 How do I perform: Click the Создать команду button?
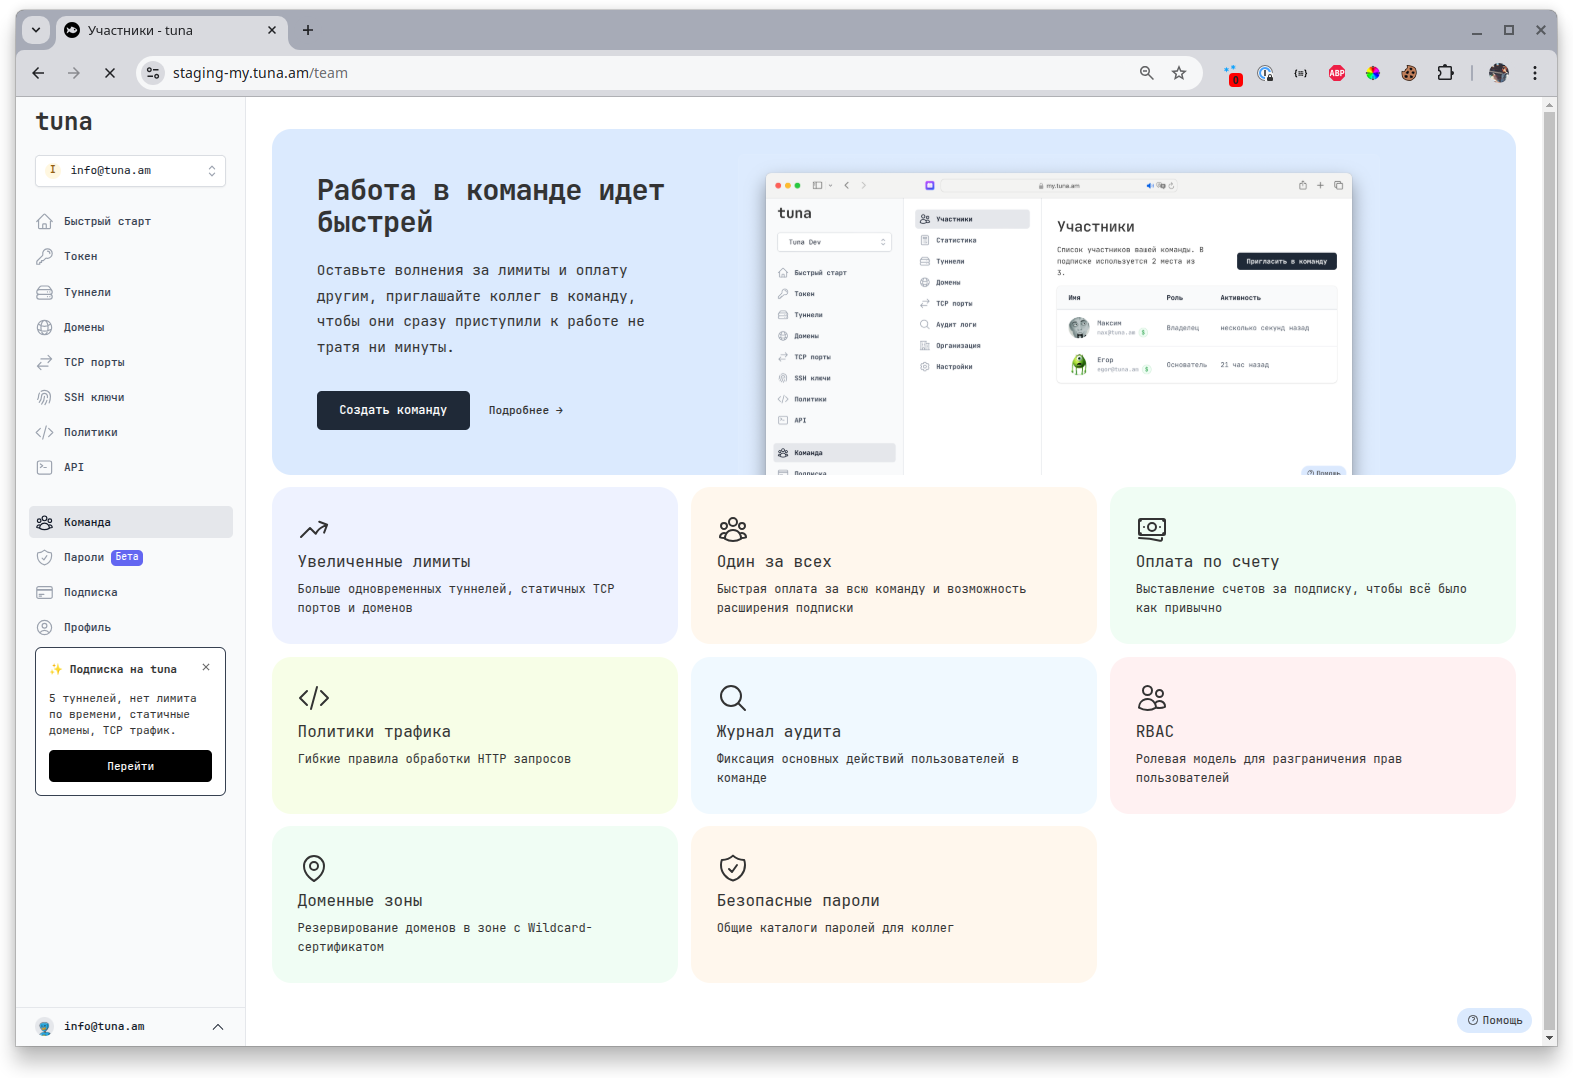click(x=393, y=411)
